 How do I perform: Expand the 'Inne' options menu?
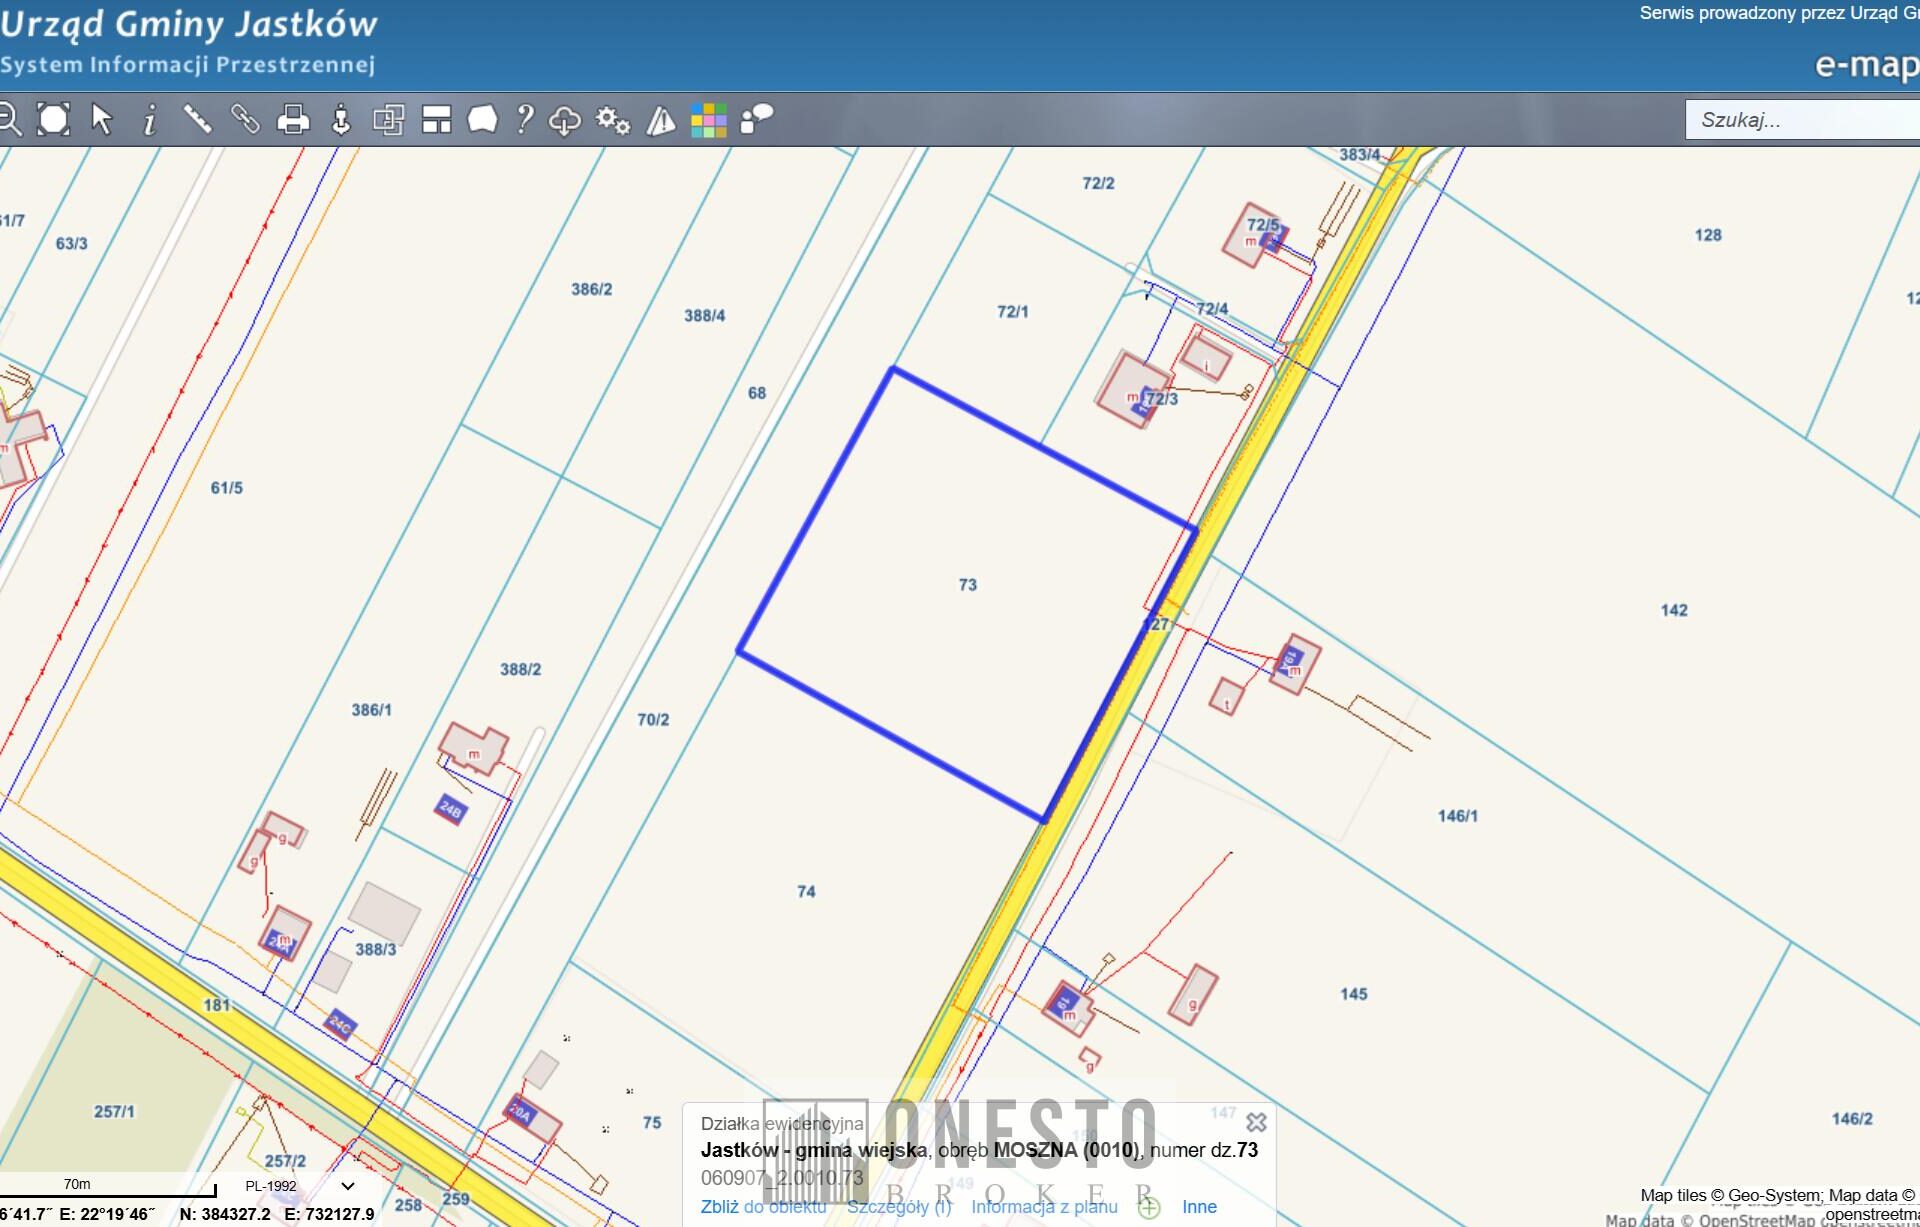1199,1207
